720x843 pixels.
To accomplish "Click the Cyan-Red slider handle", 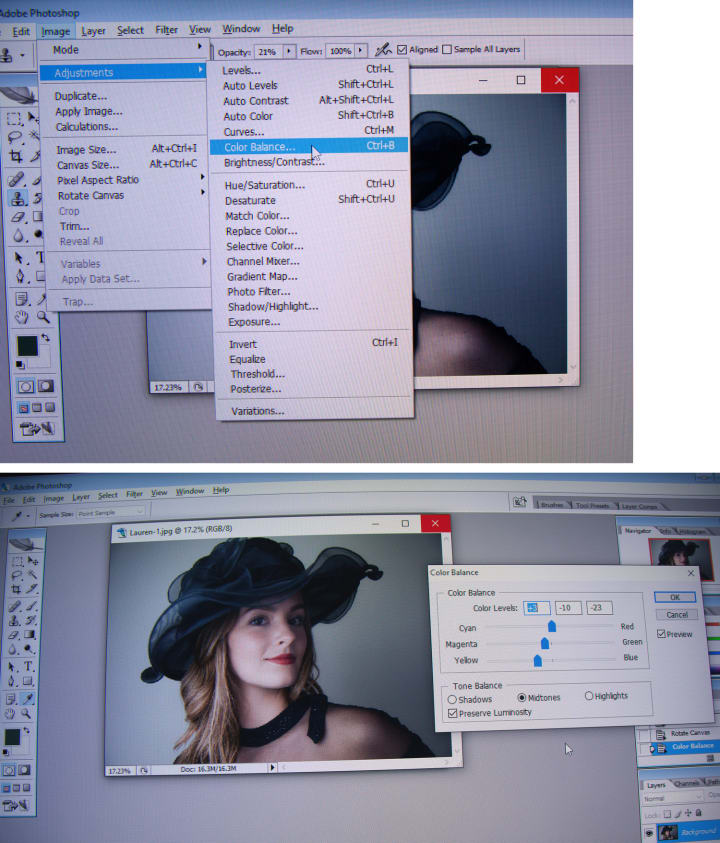I will pos(552,626).
